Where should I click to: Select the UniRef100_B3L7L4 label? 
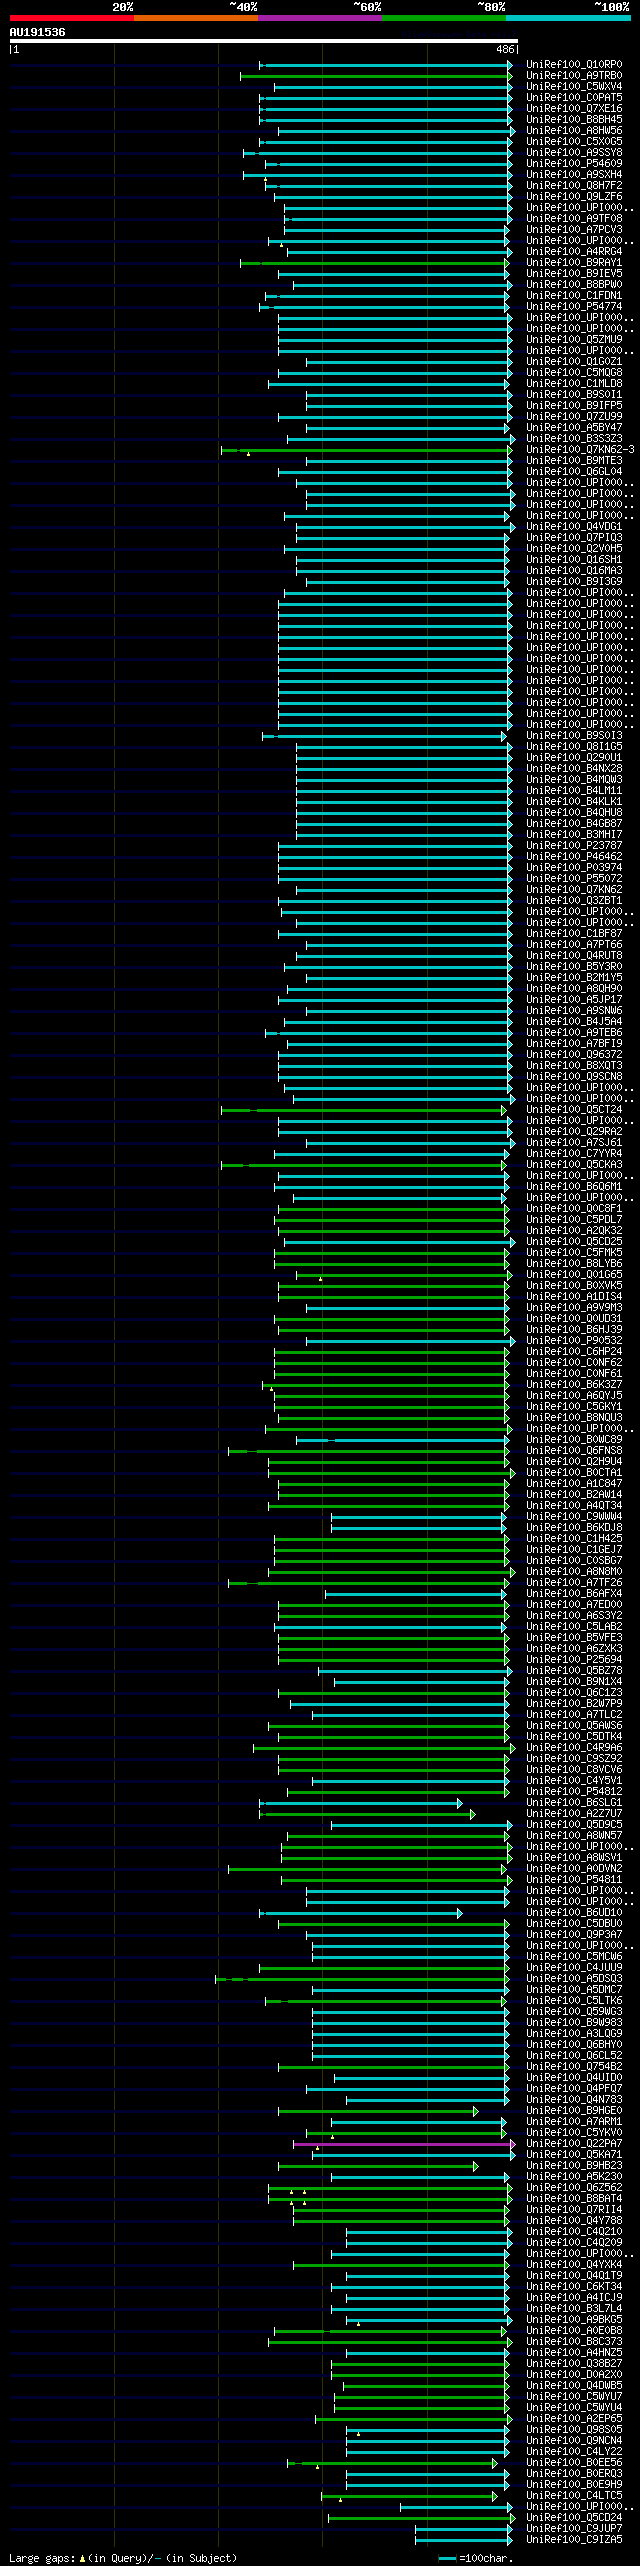tap(574, 2309)
